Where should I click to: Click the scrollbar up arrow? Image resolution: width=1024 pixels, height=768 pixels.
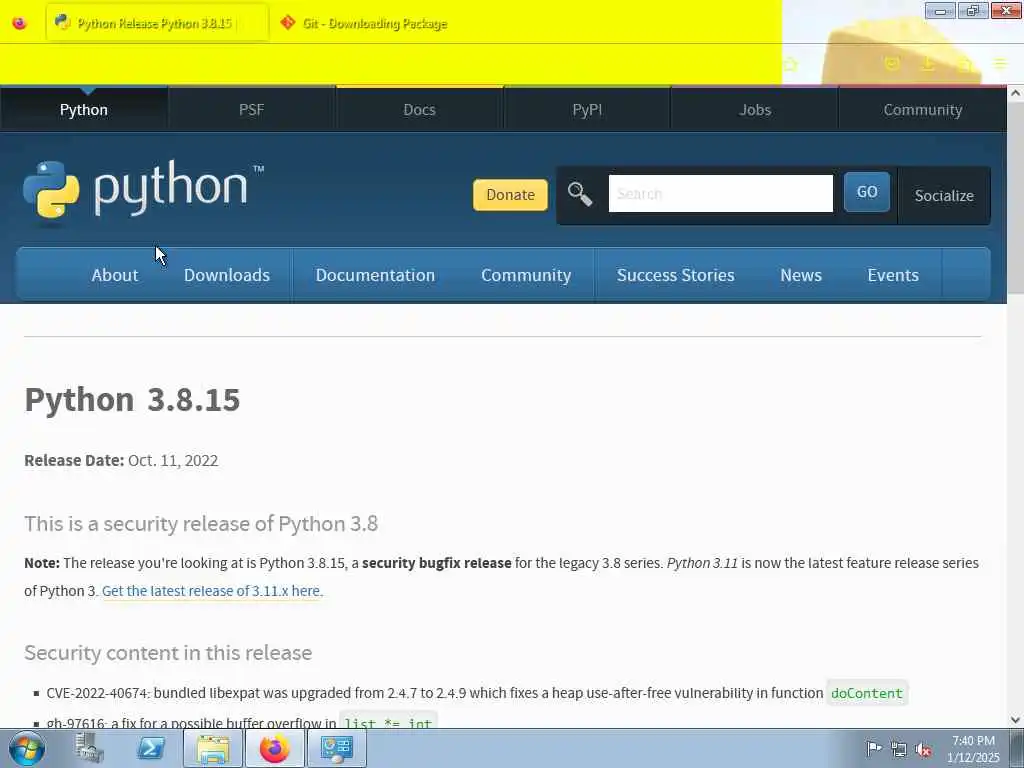(1015, 93)
